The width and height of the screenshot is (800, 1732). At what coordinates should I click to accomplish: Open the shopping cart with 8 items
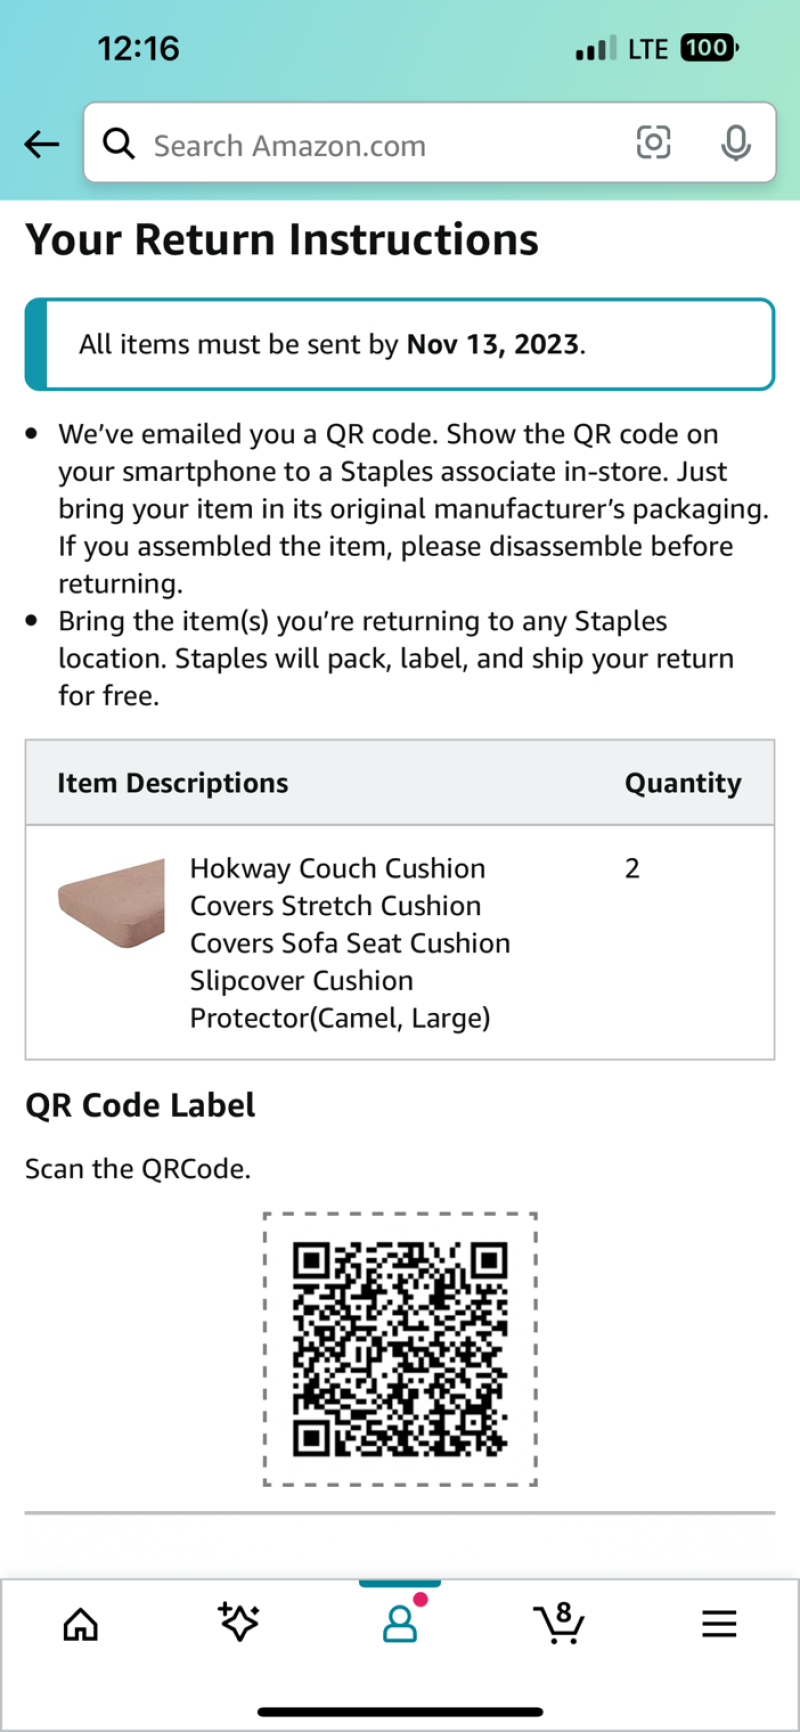(559, 1622)
